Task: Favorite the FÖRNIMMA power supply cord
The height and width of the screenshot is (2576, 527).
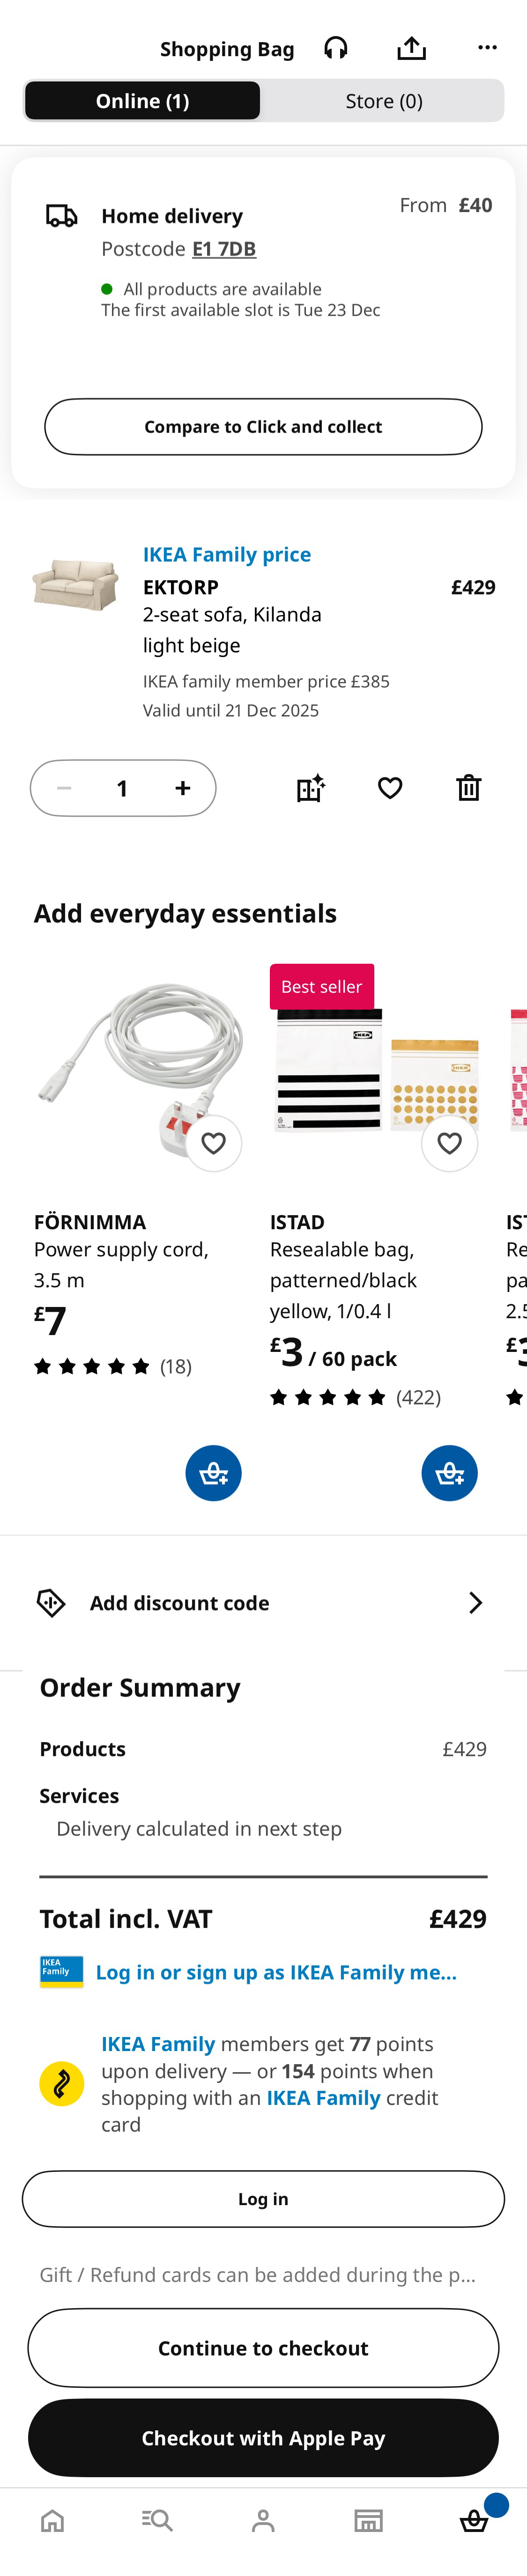Action: [x=213, y=1143]
